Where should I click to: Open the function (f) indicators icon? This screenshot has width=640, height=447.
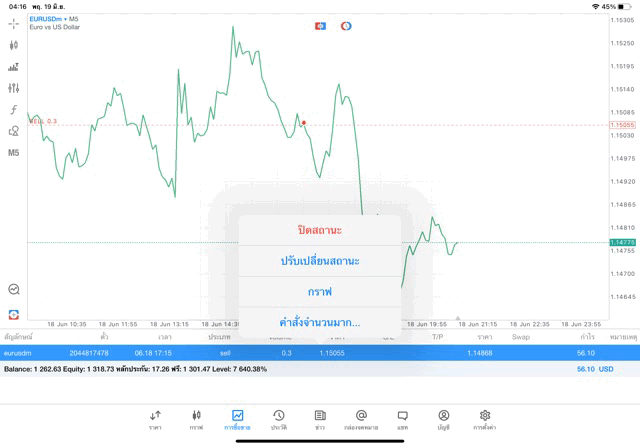[x=13, y=110]
